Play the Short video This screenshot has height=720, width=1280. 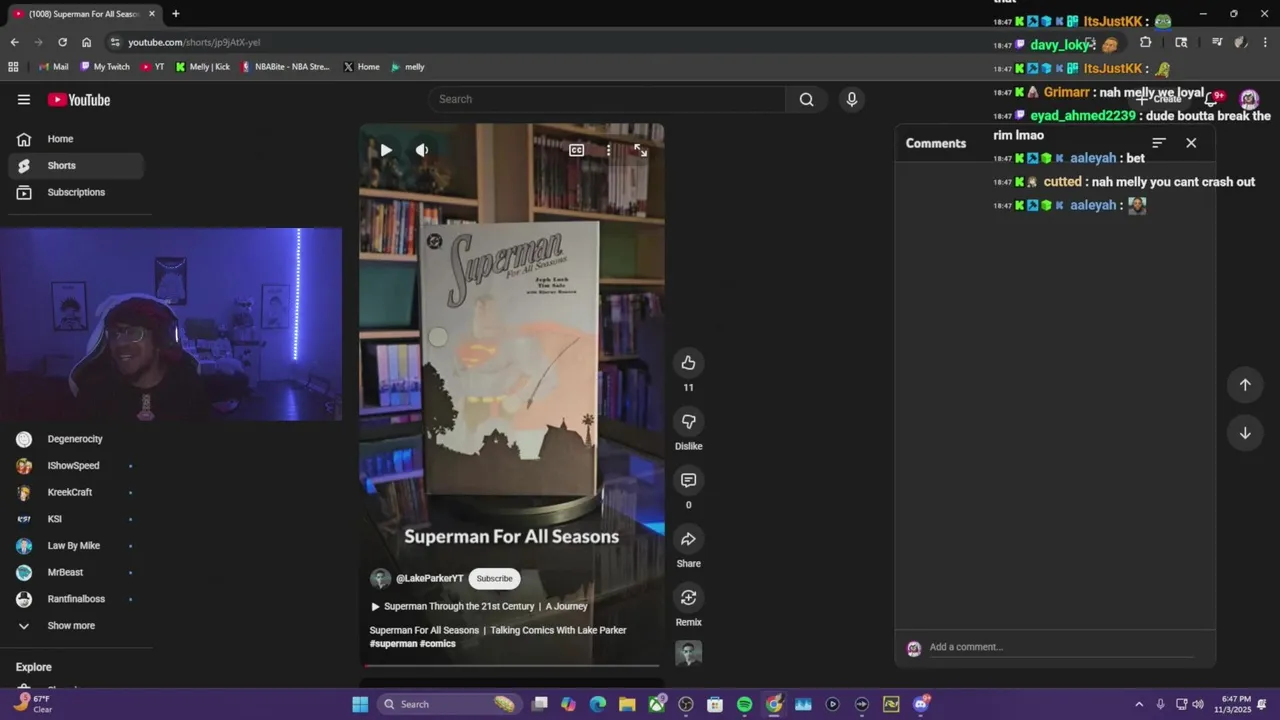[x=386, y=150]
